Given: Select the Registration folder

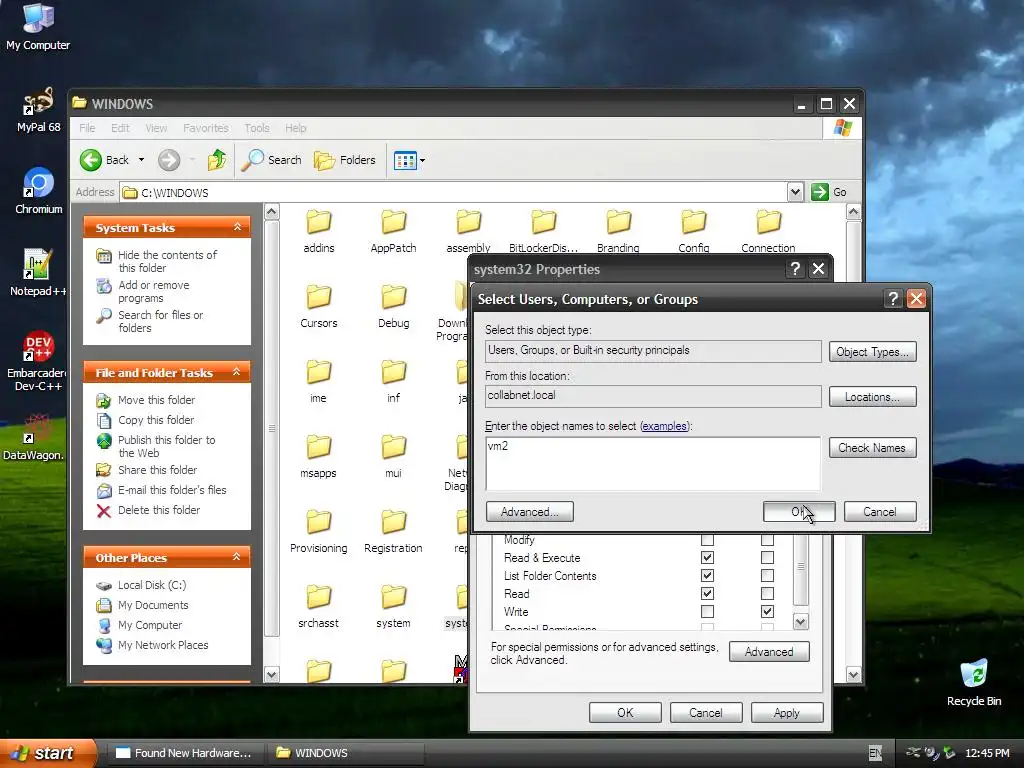Looking at the screenshot, I should (393, 532).
